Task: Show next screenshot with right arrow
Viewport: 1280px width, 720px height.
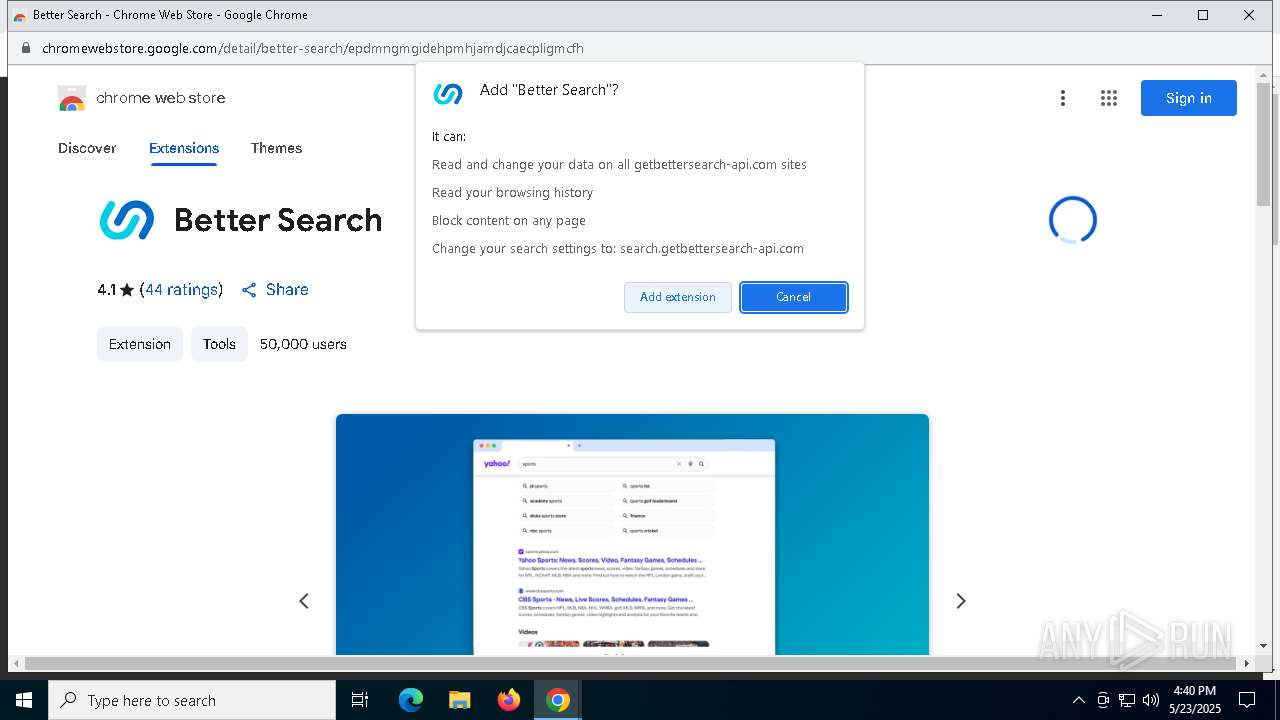Action: (961, 601)
